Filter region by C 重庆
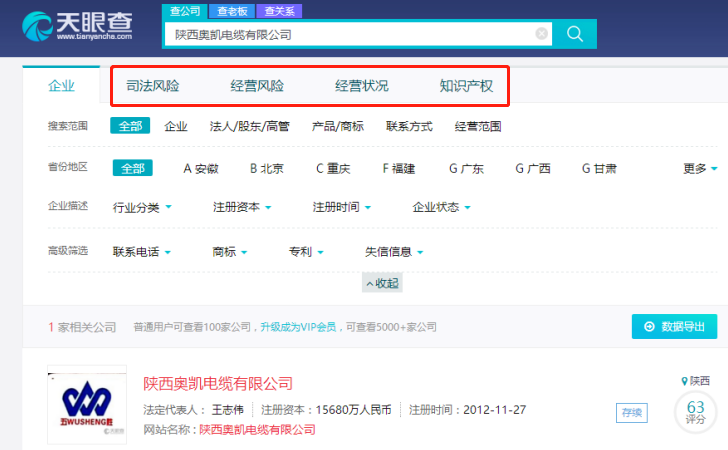The height and width of the screenshot is (450, 728). tap(333, 169)
